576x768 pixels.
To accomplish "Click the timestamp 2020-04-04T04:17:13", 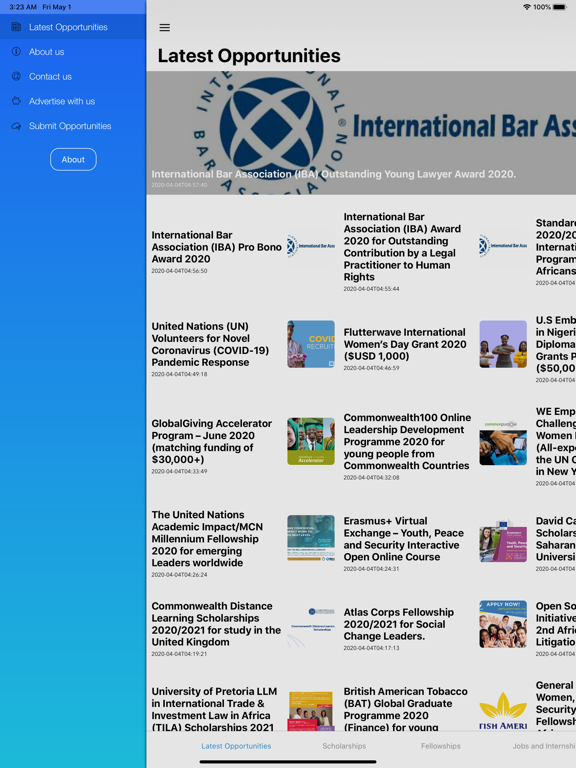I will pyautogui.click(x=371, y=648).
